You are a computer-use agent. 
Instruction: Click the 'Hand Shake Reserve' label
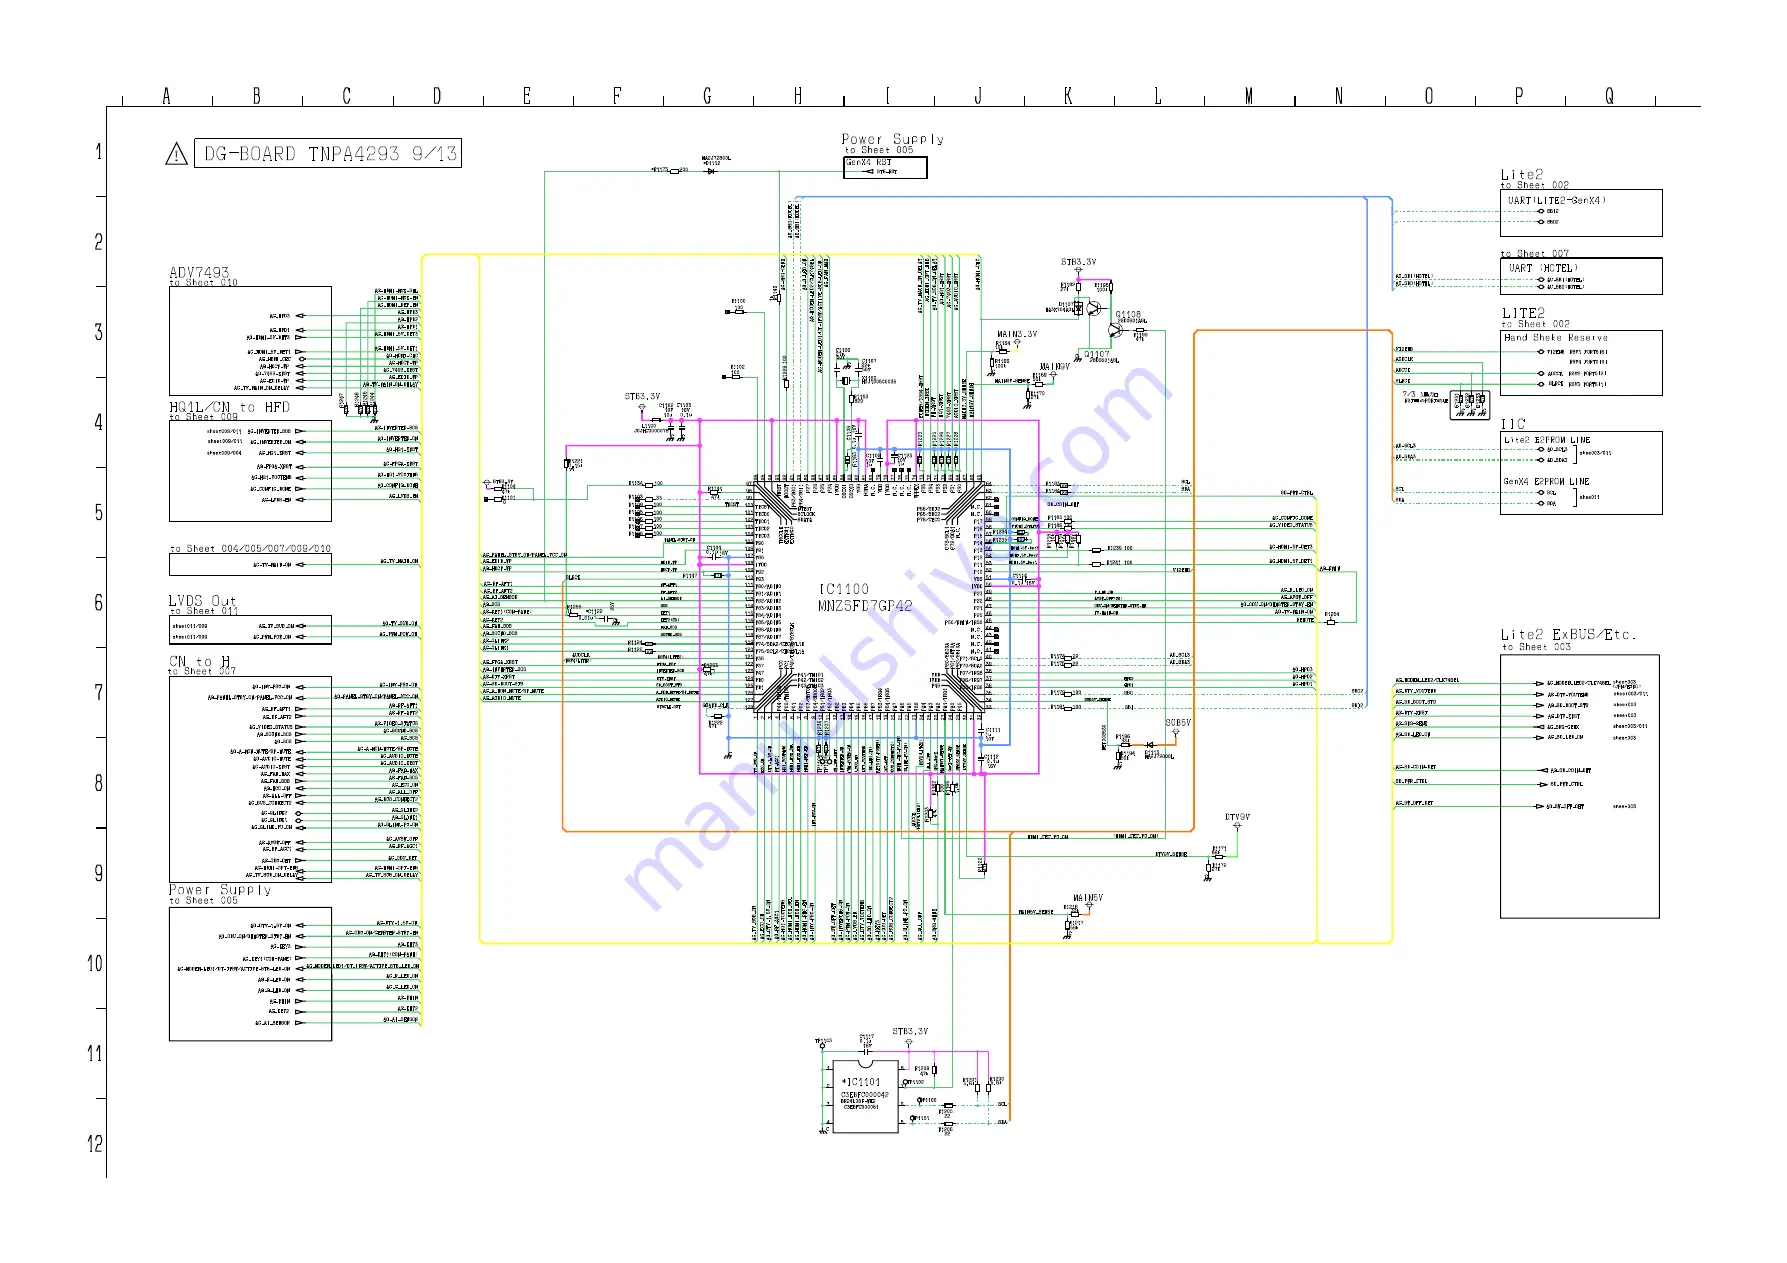[1556, 338]
